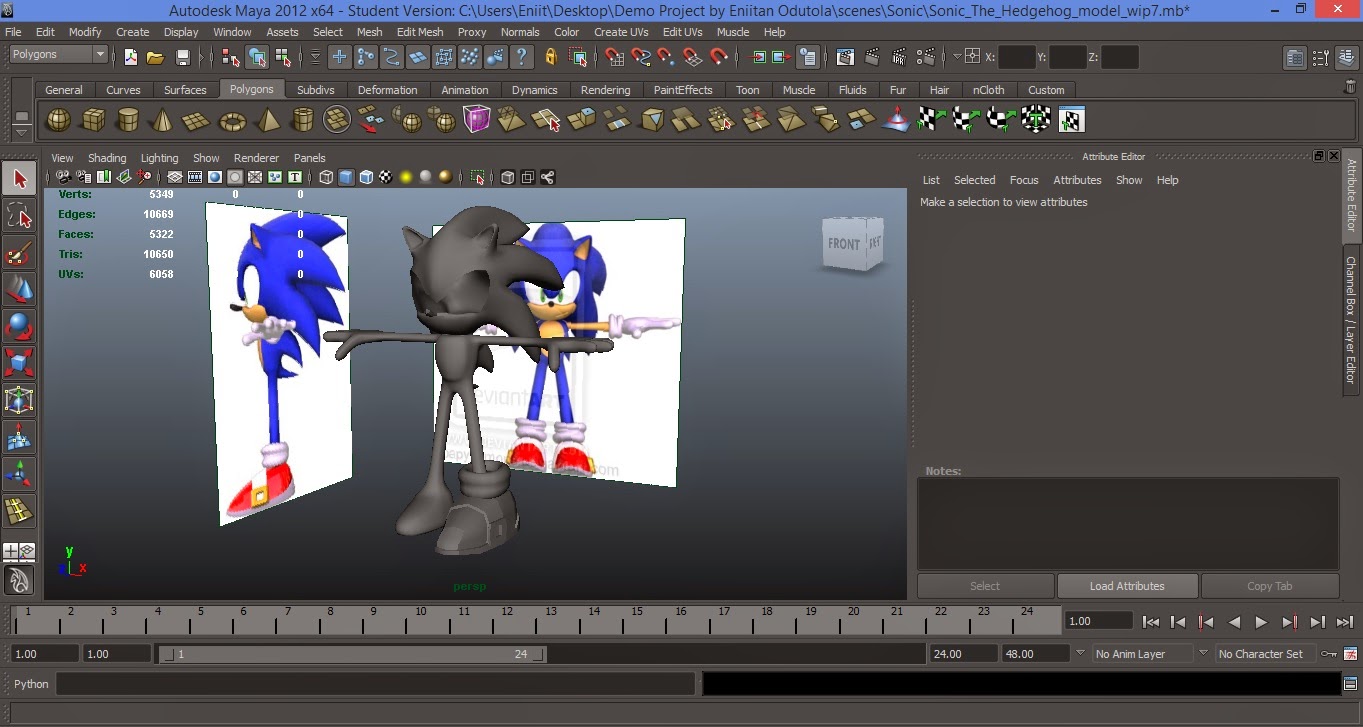Screen dimensions: 1363x727
Task: Create a polygon cone from the shelf
Action: point(162,121)
